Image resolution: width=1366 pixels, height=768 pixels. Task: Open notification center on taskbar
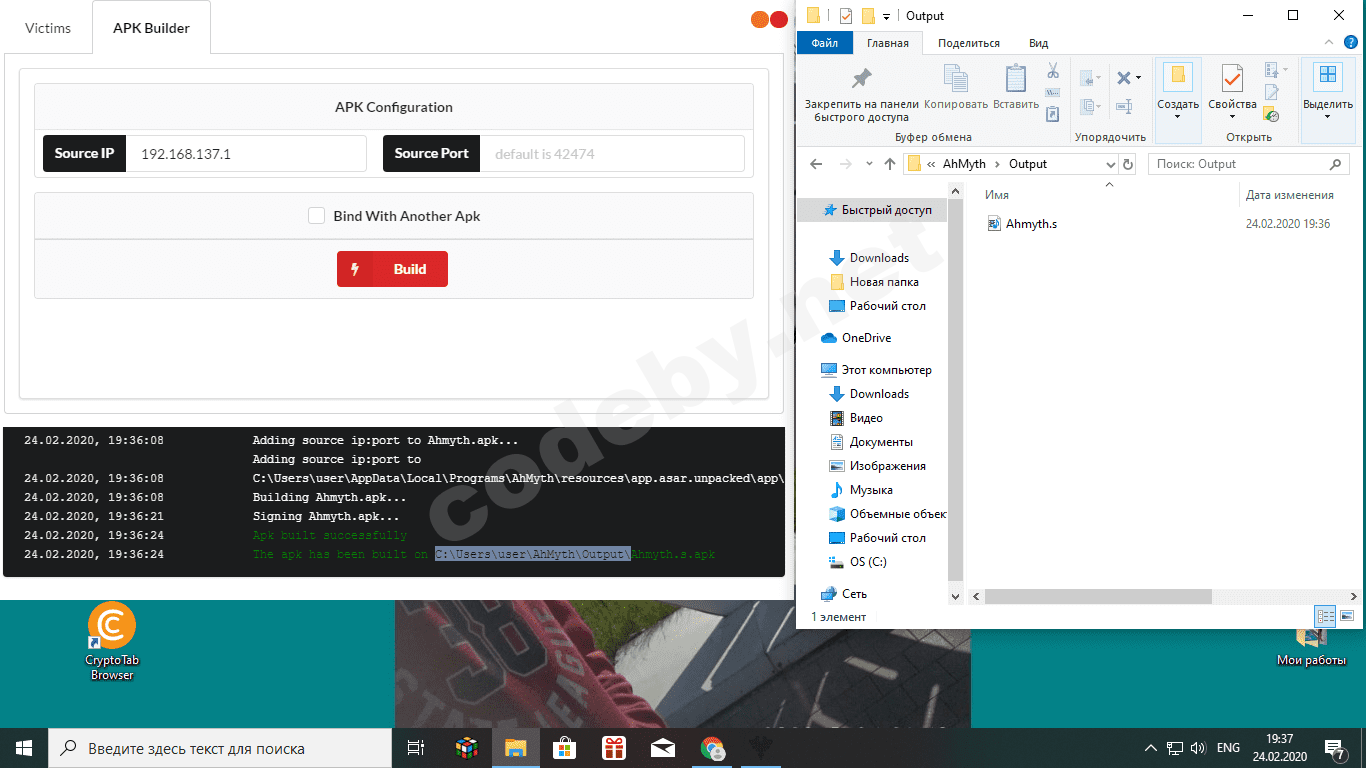1335,748
